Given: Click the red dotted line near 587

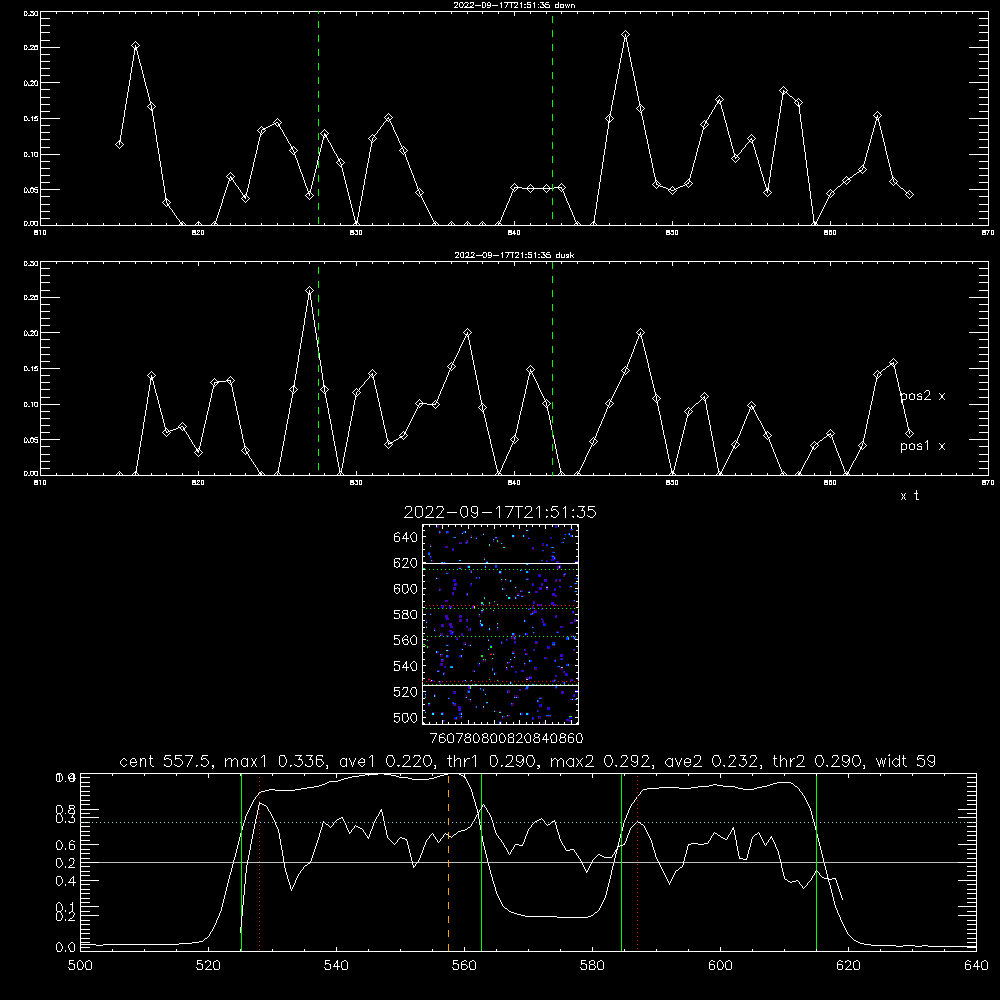Looking at the screenshot, I should coord(637,861).
